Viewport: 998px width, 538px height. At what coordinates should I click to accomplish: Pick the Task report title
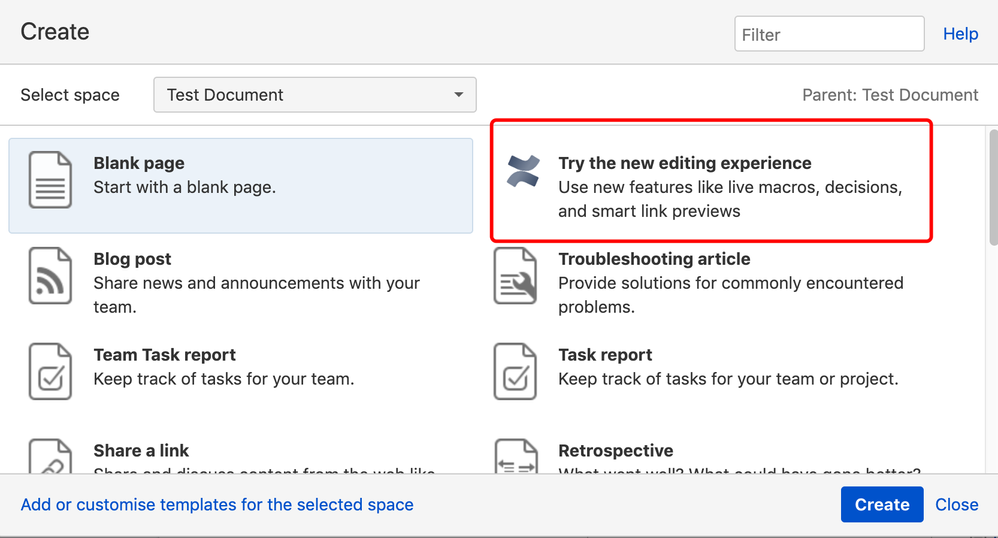(x=605, y=355)
